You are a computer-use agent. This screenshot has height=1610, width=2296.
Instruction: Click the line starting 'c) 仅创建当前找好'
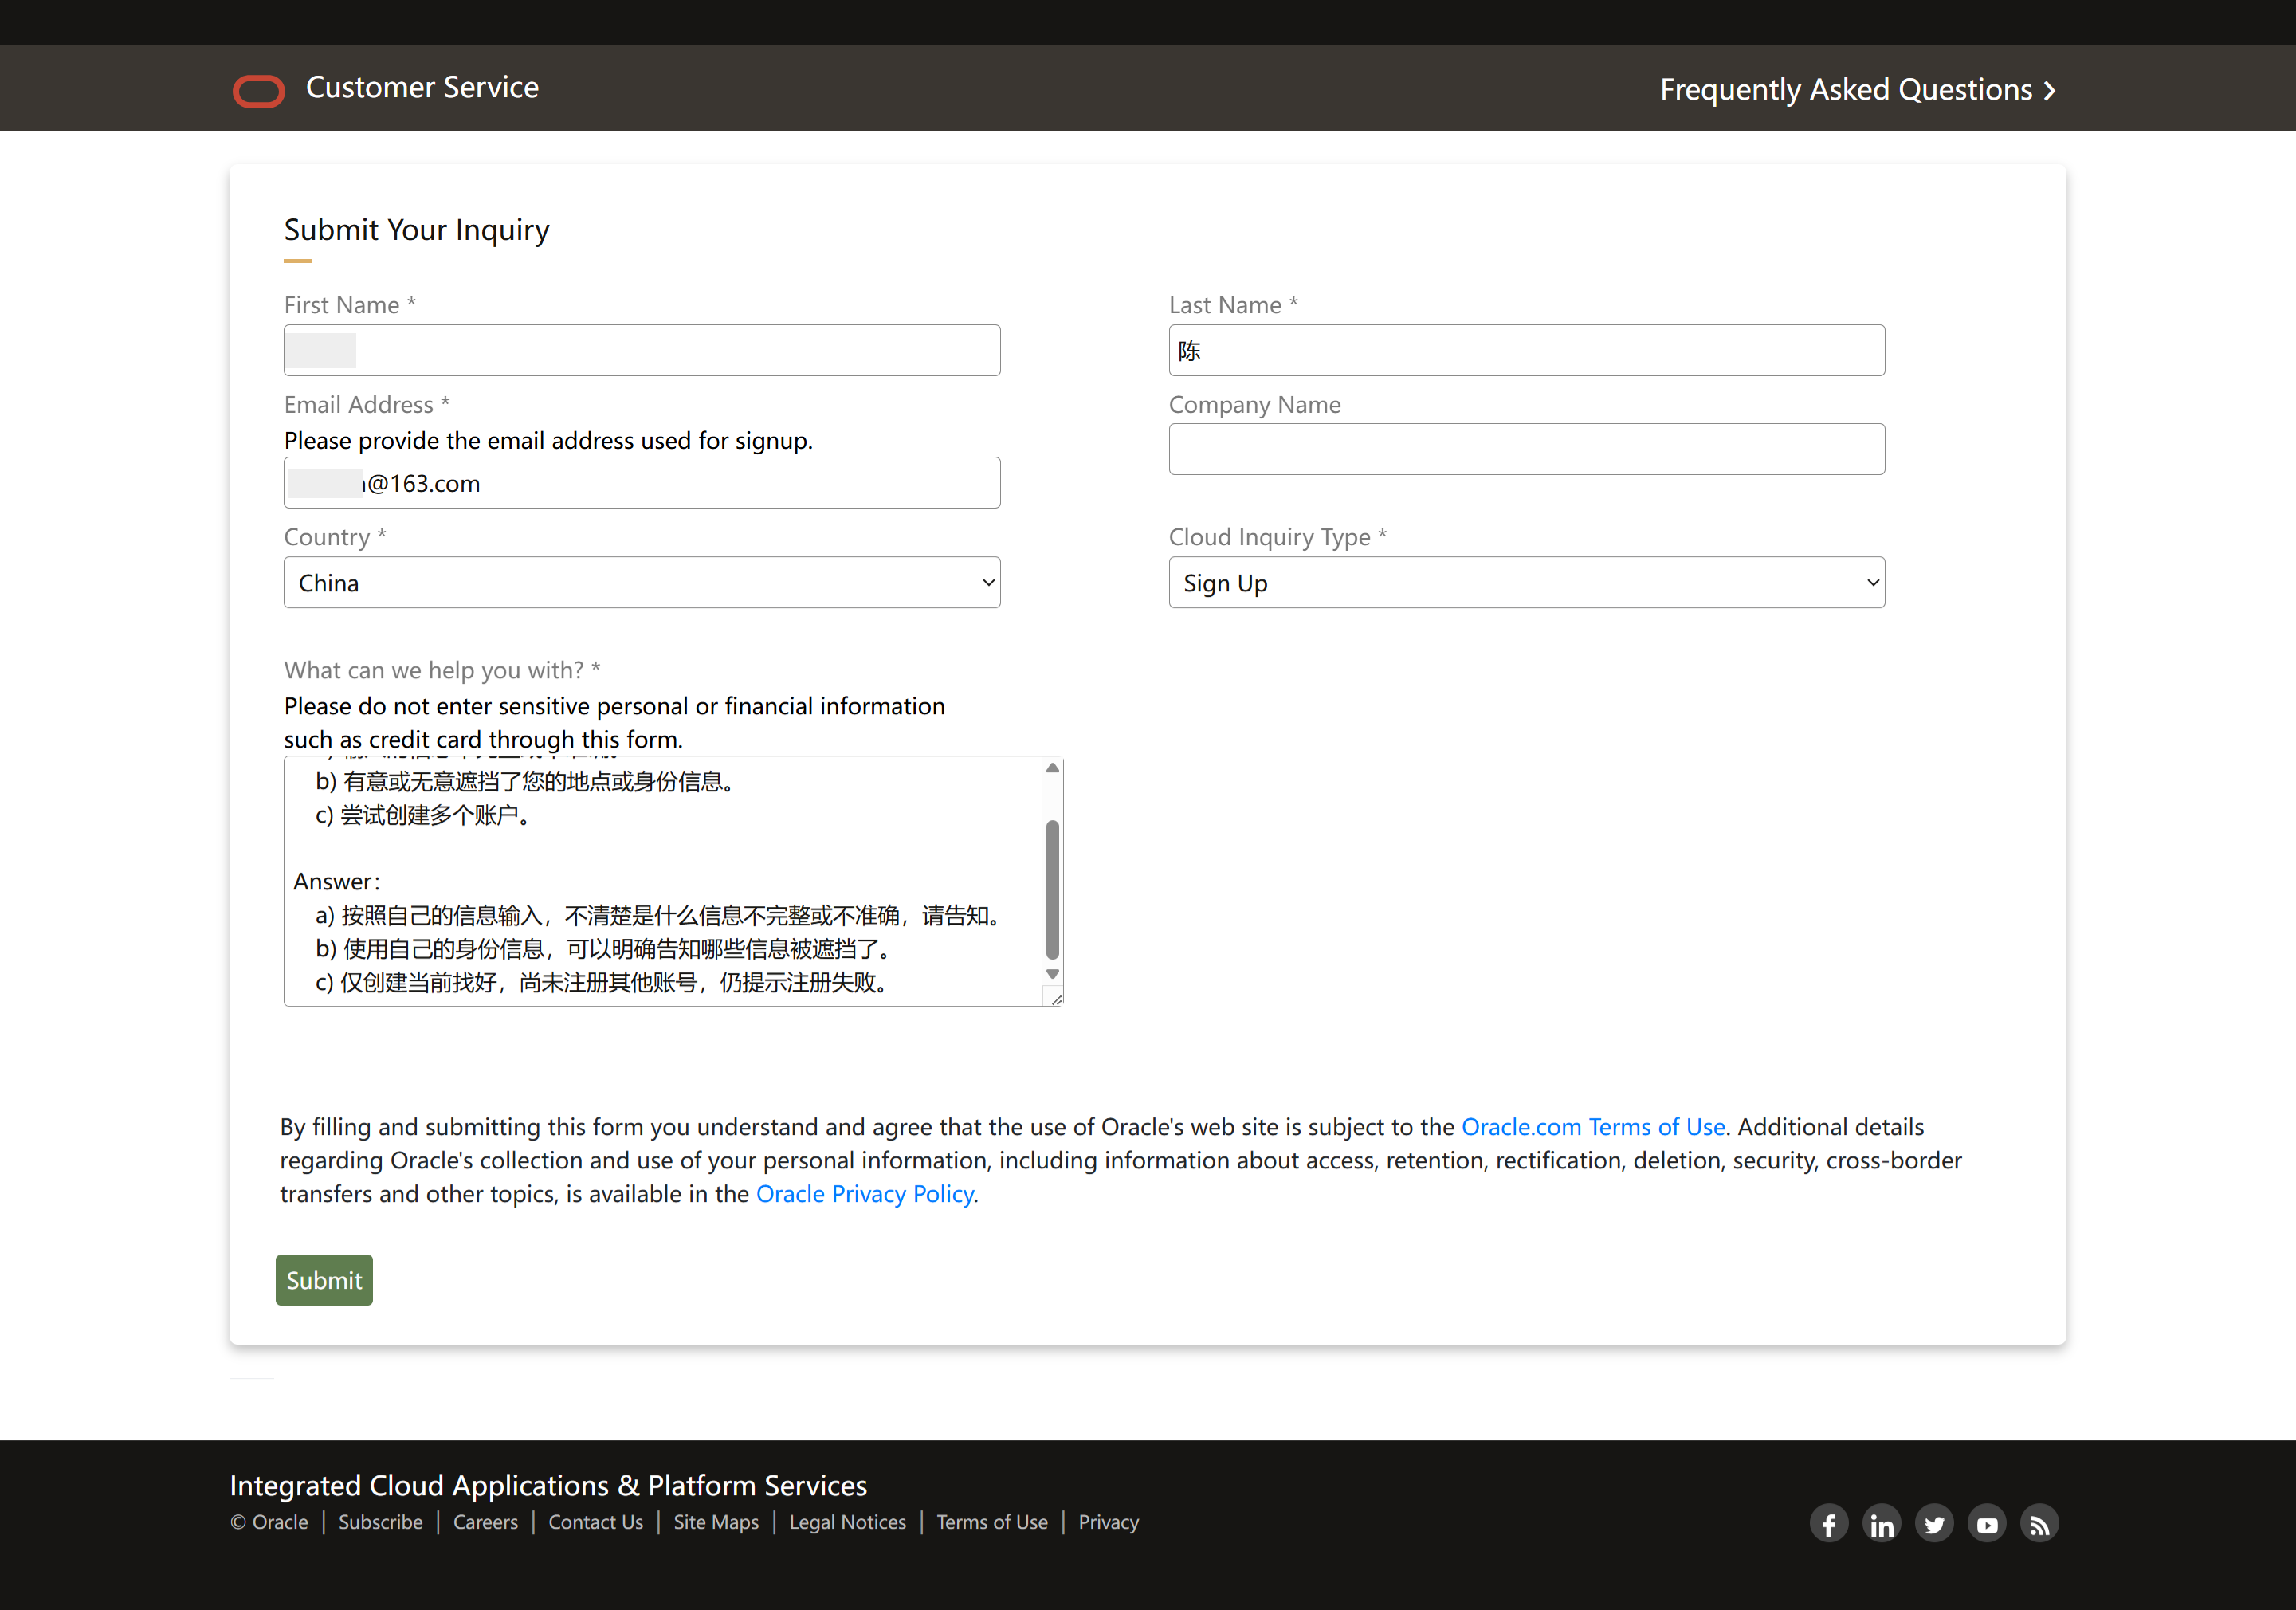pyautogui.click(x=604, y=982)
